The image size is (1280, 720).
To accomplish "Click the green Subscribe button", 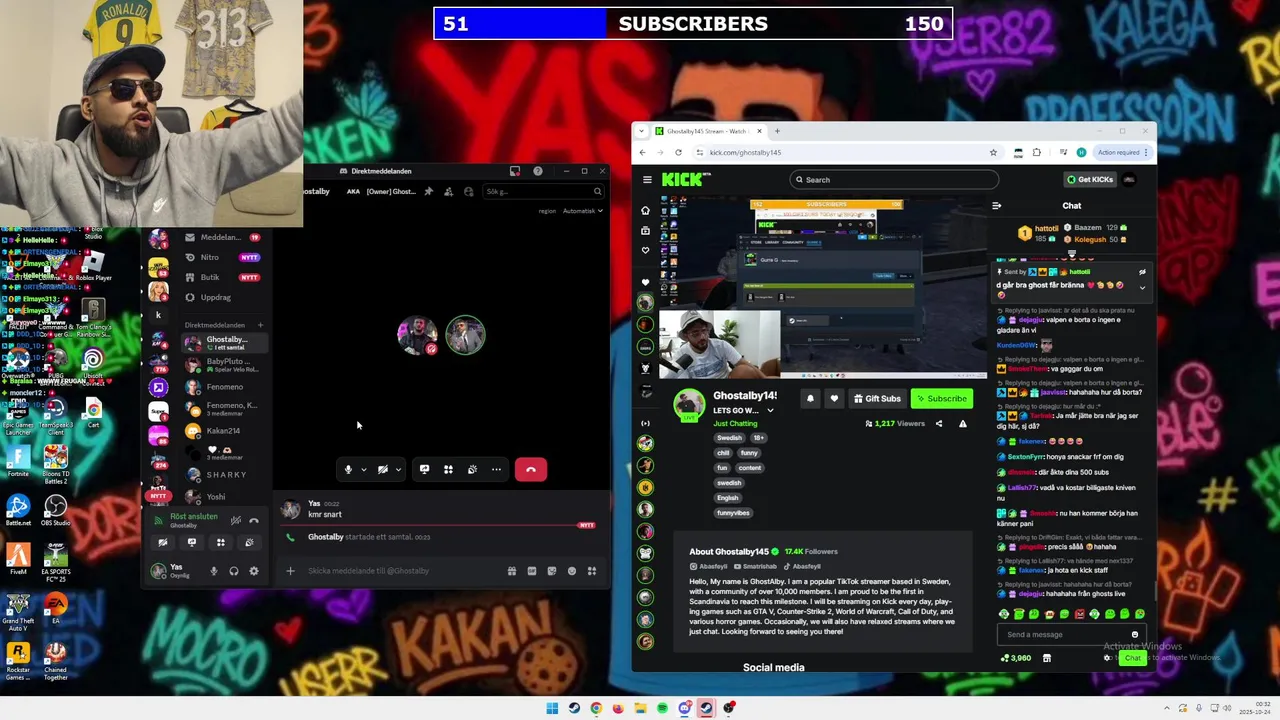I will 941,398.
